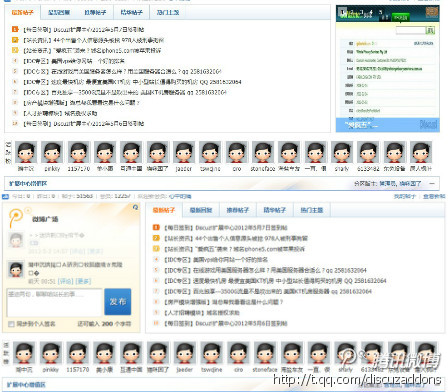Click the statistics chart icon before 今日
This screenshot has height=392, width=448.
6,196
